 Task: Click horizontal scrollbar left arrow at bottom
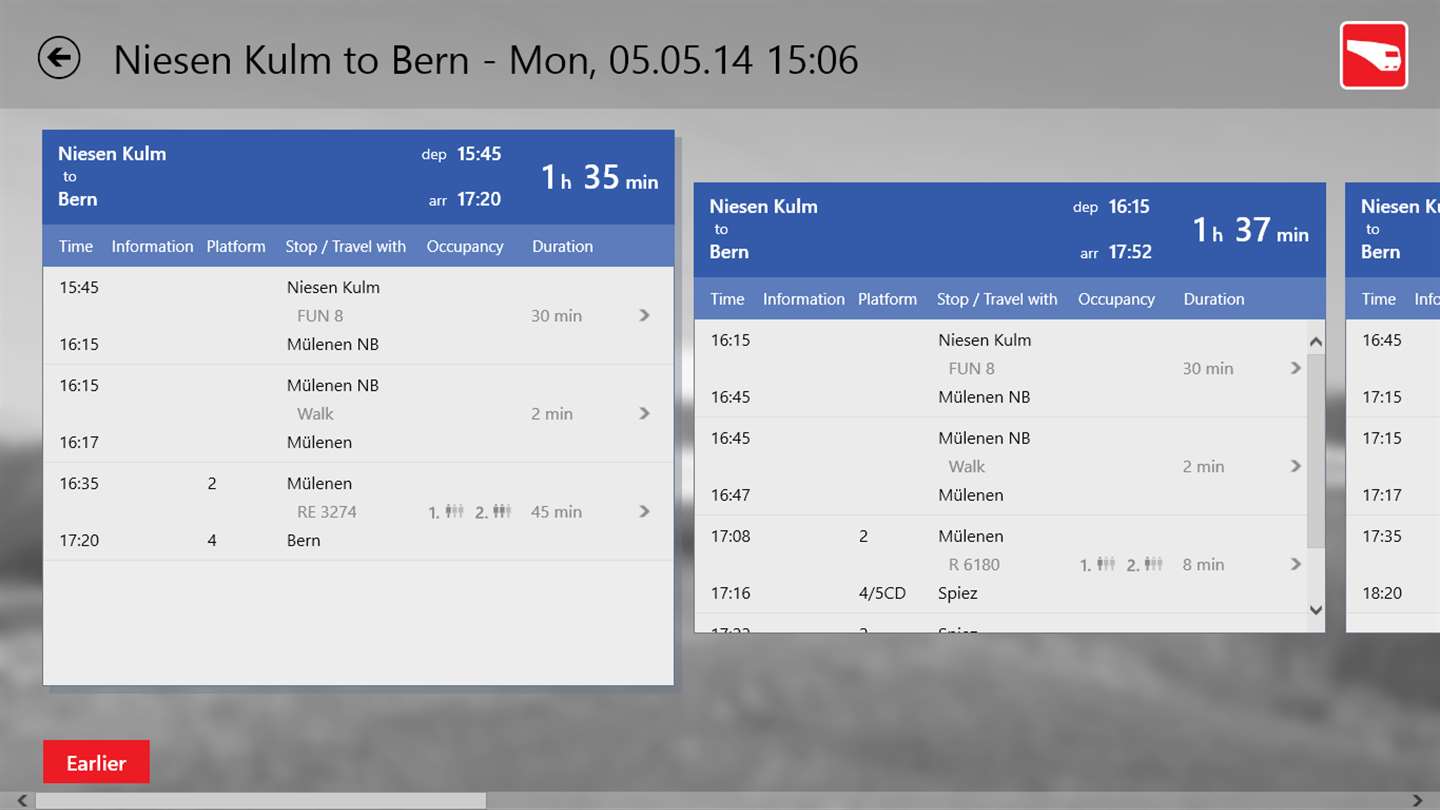[20, 801]
